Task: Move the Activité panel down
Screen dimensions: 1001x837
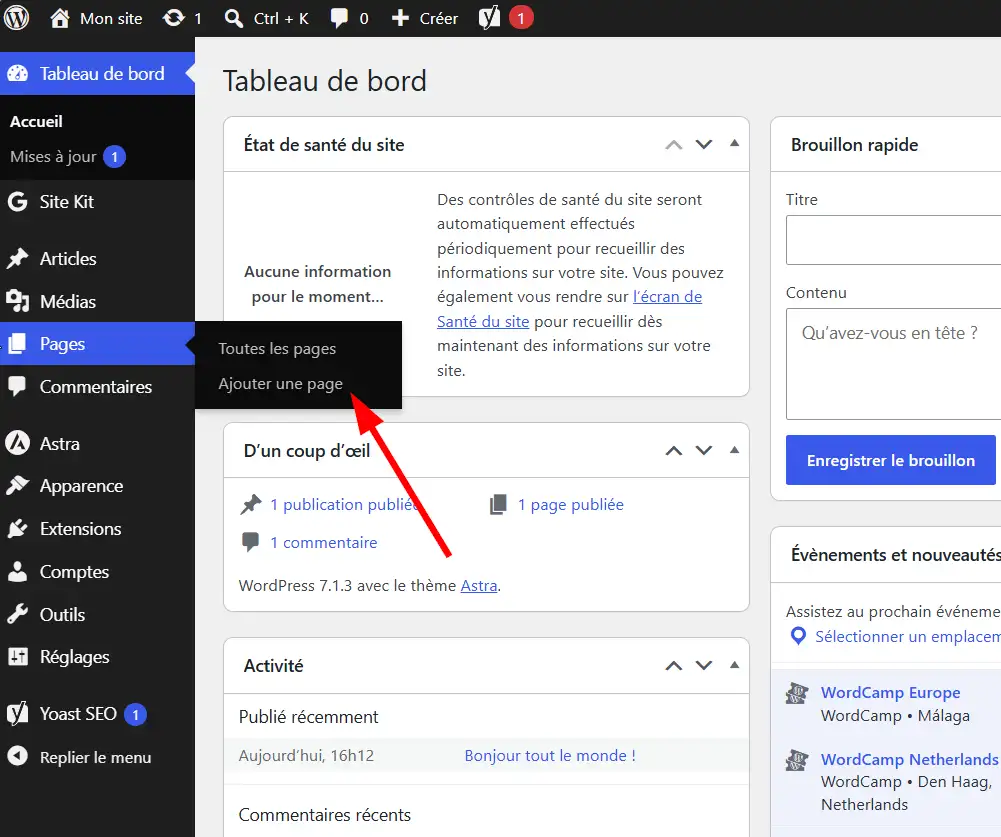Action: (704, 666)
